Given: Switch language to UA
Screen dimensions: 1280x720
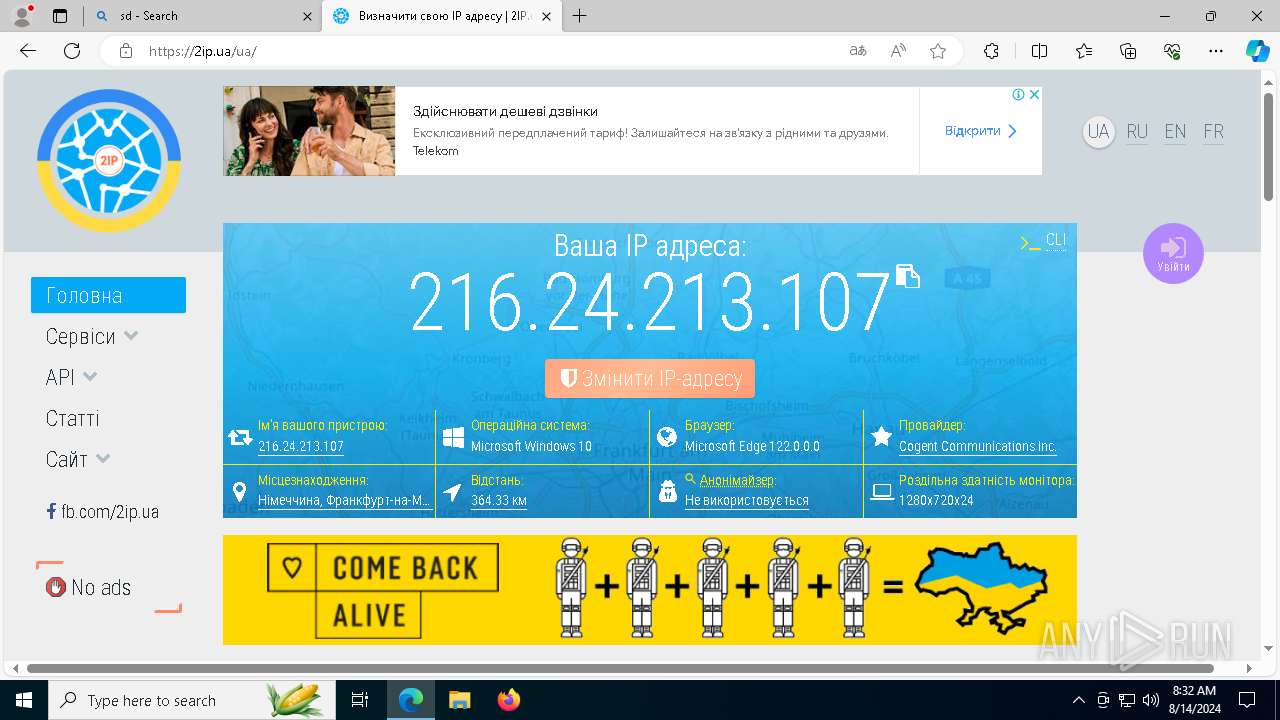Looking at the screenshot, I should (1099, 132).
